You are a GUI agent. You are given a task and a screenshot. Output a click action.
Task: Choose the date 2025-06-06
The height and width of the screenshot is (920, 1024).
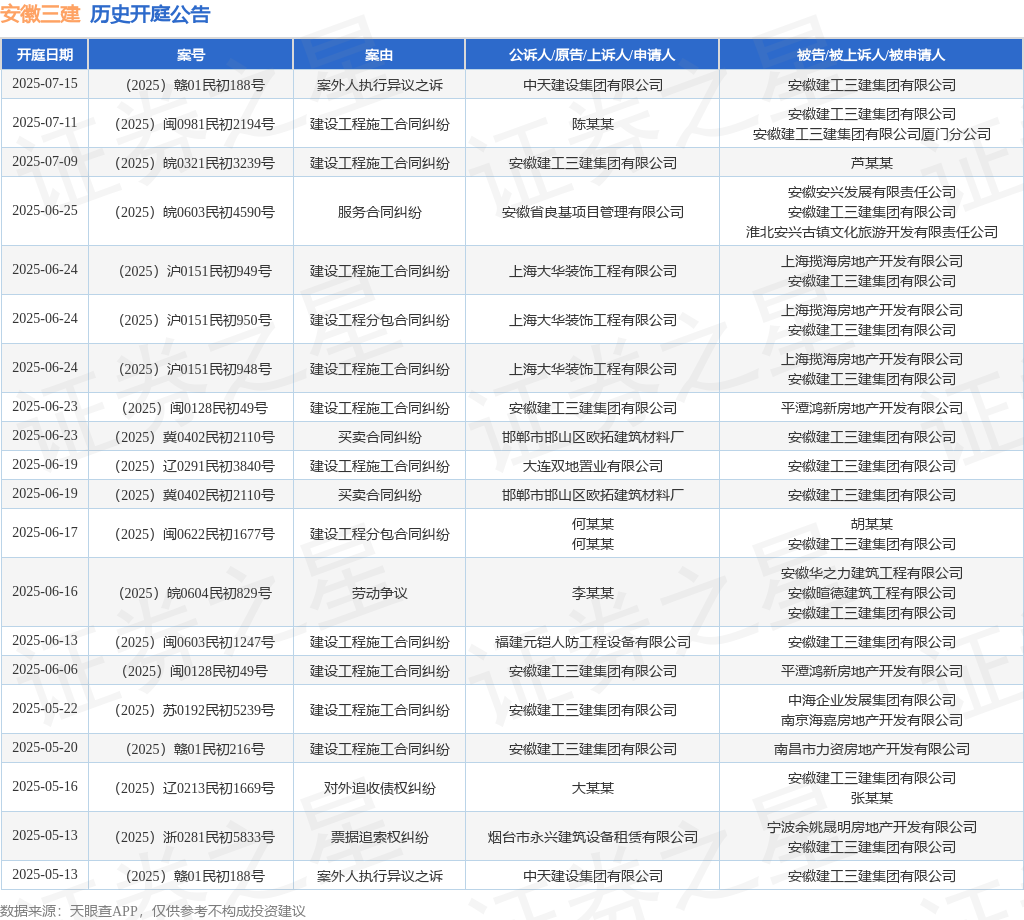click(44, 670)
